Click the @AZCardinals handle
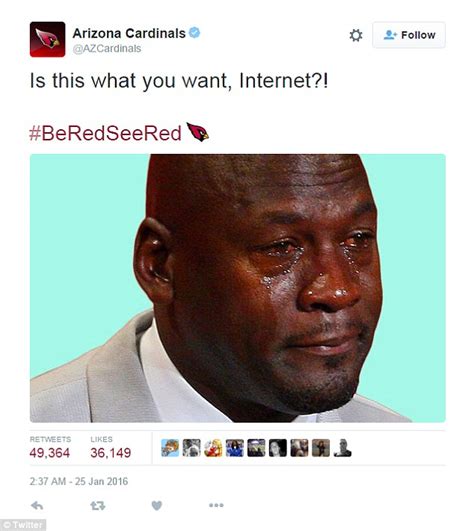 coord(107,49)
